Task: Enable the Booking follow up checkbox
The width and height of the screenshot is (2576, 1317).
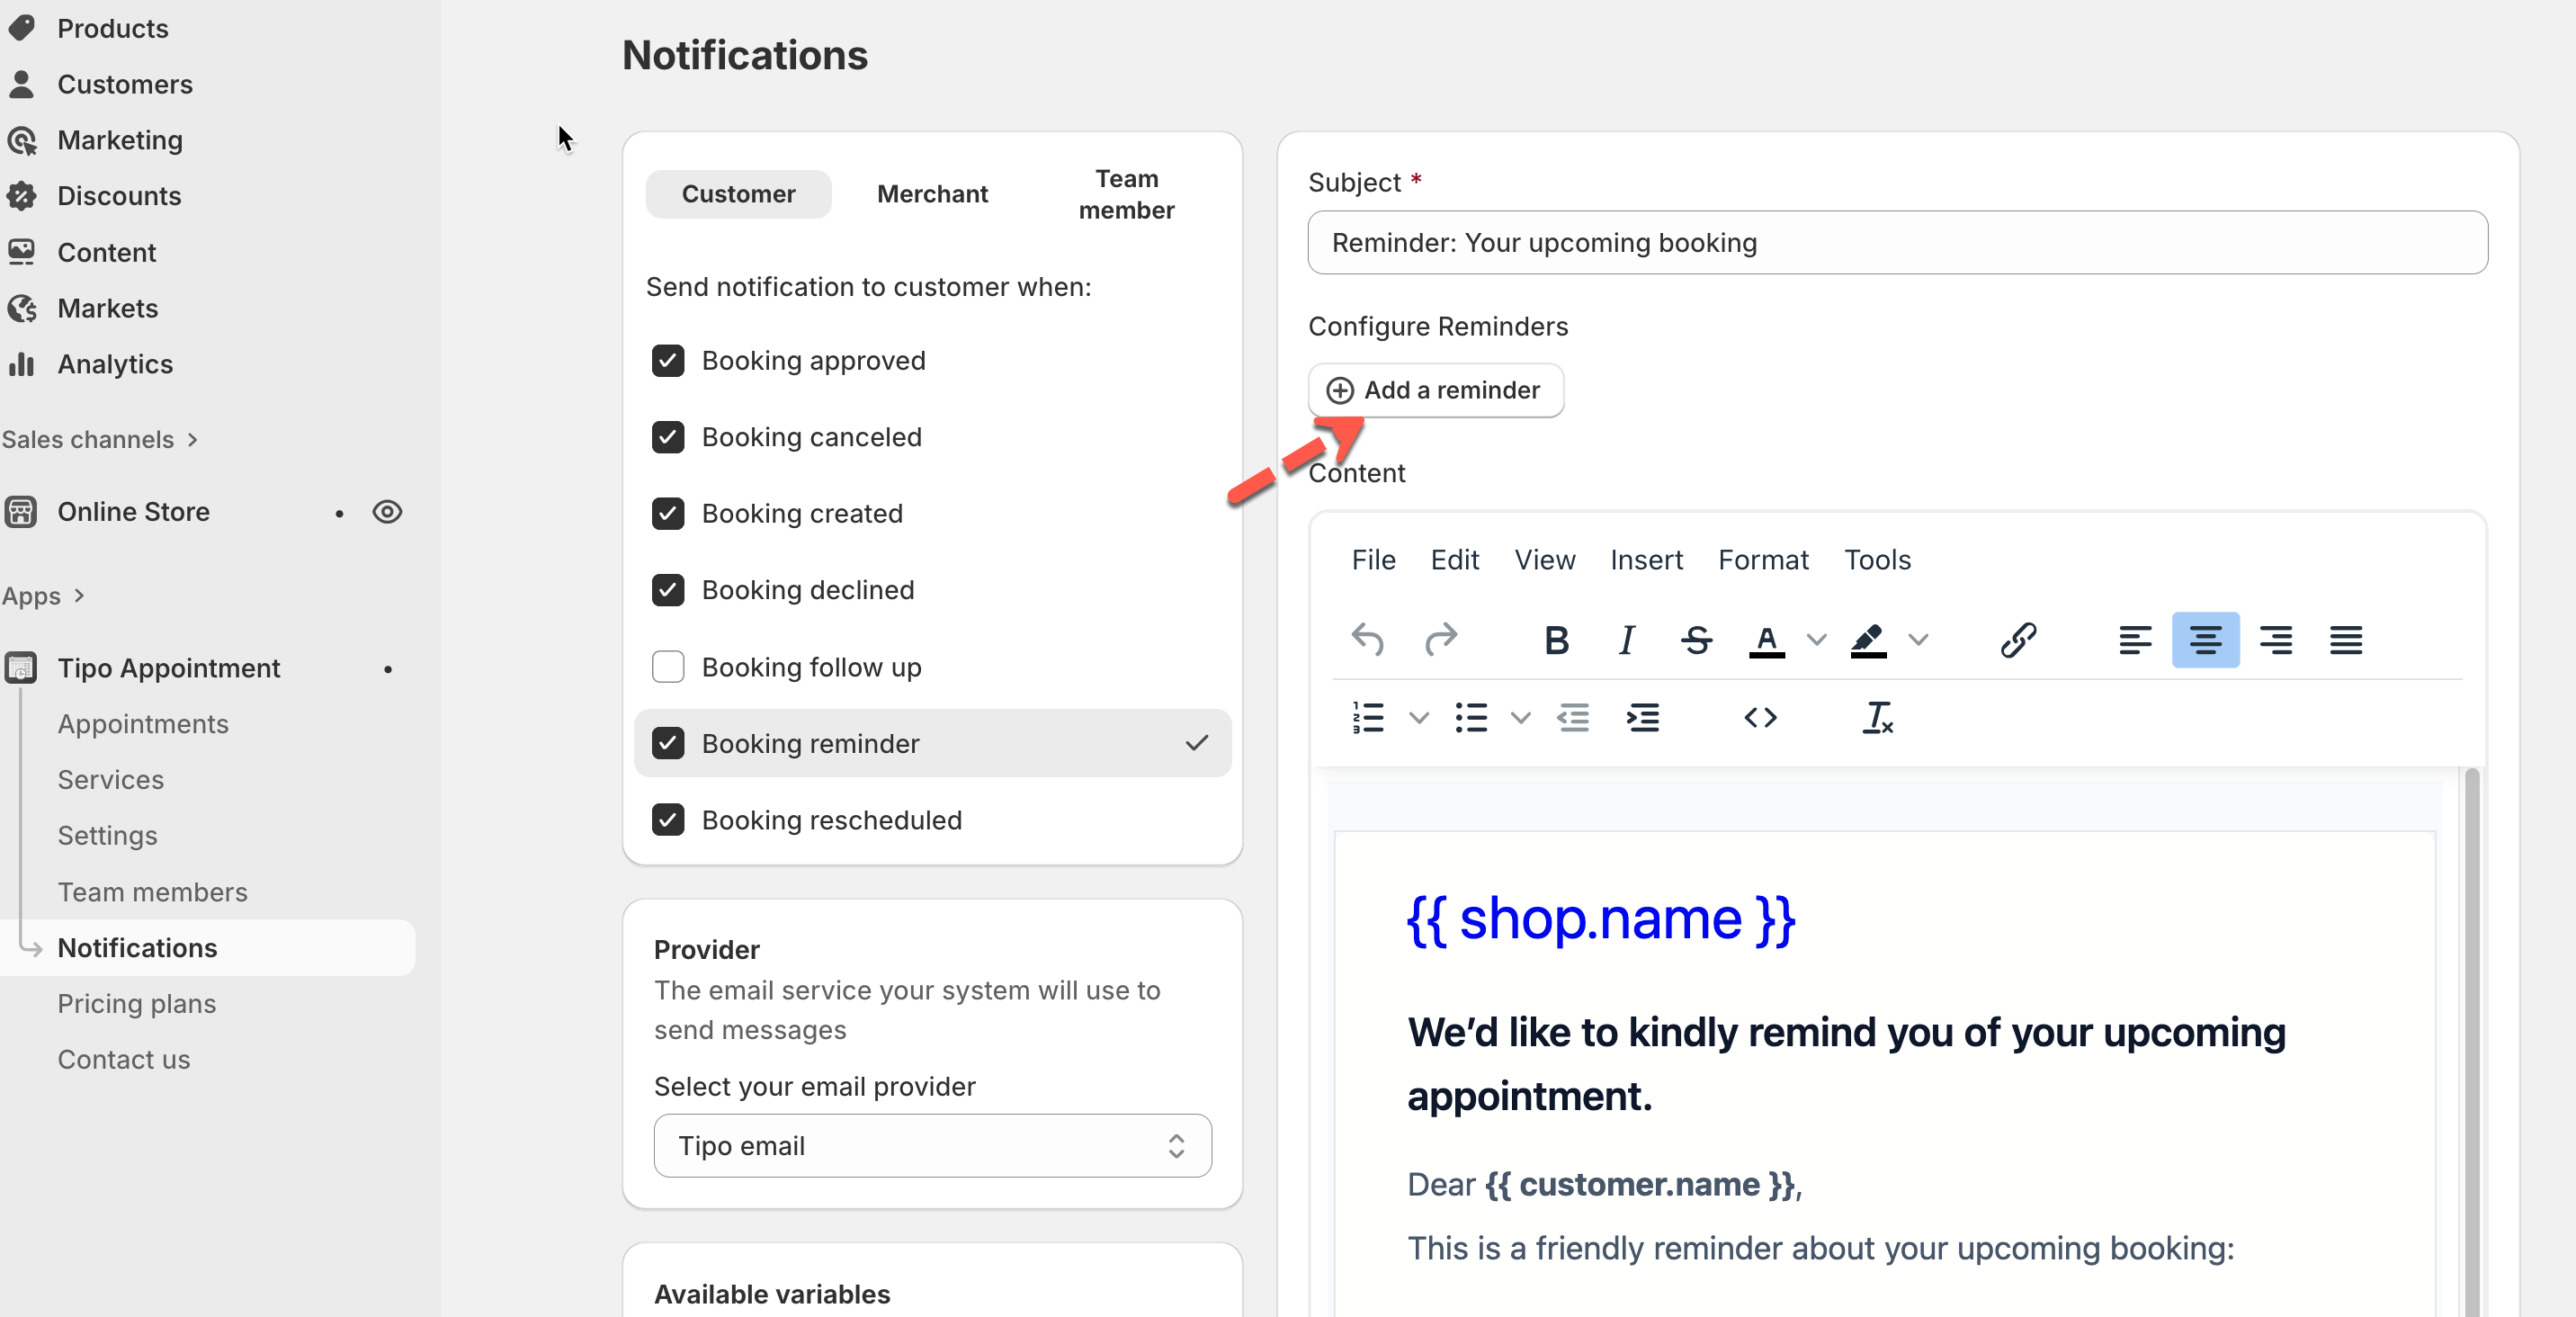Action: pyautogui.click(x=668, y=667)
